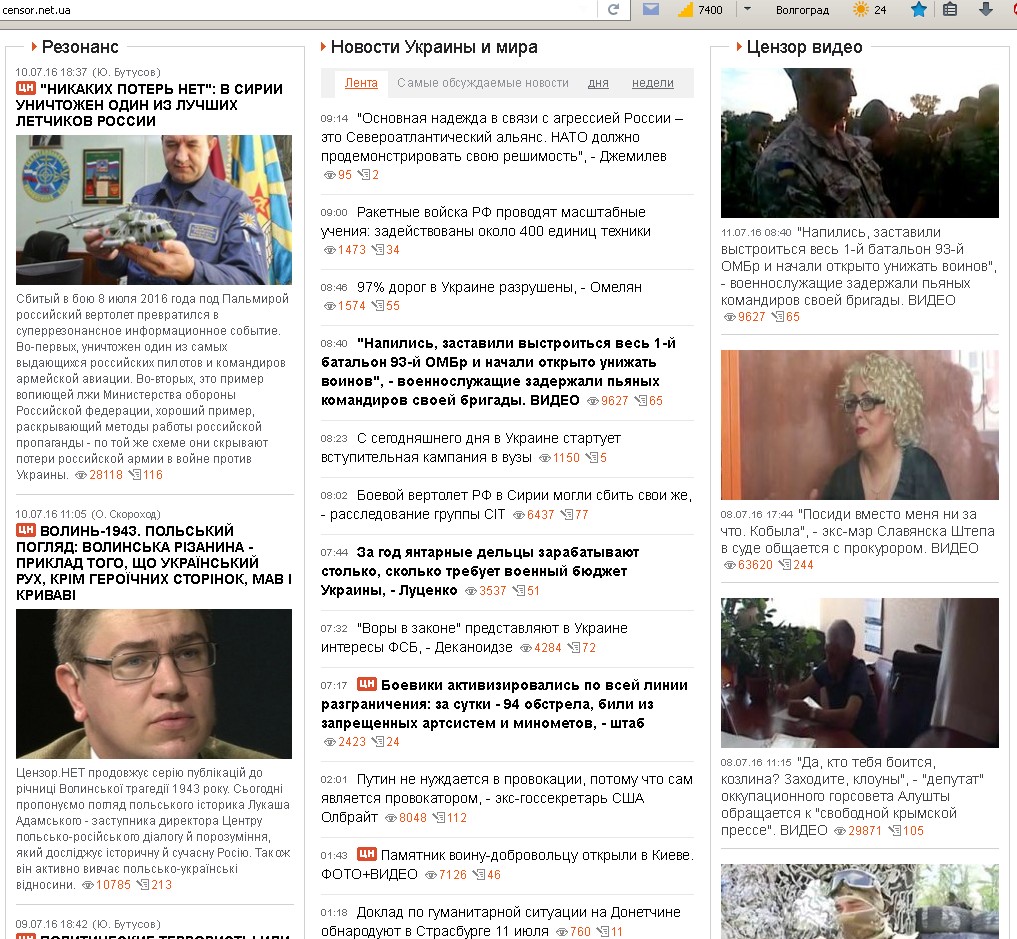Image resolution: width=1017 pixels, height=939 pixels.
Task: Open comments count 116 under the Syria pilot article
Action: [x=145, y=475]
